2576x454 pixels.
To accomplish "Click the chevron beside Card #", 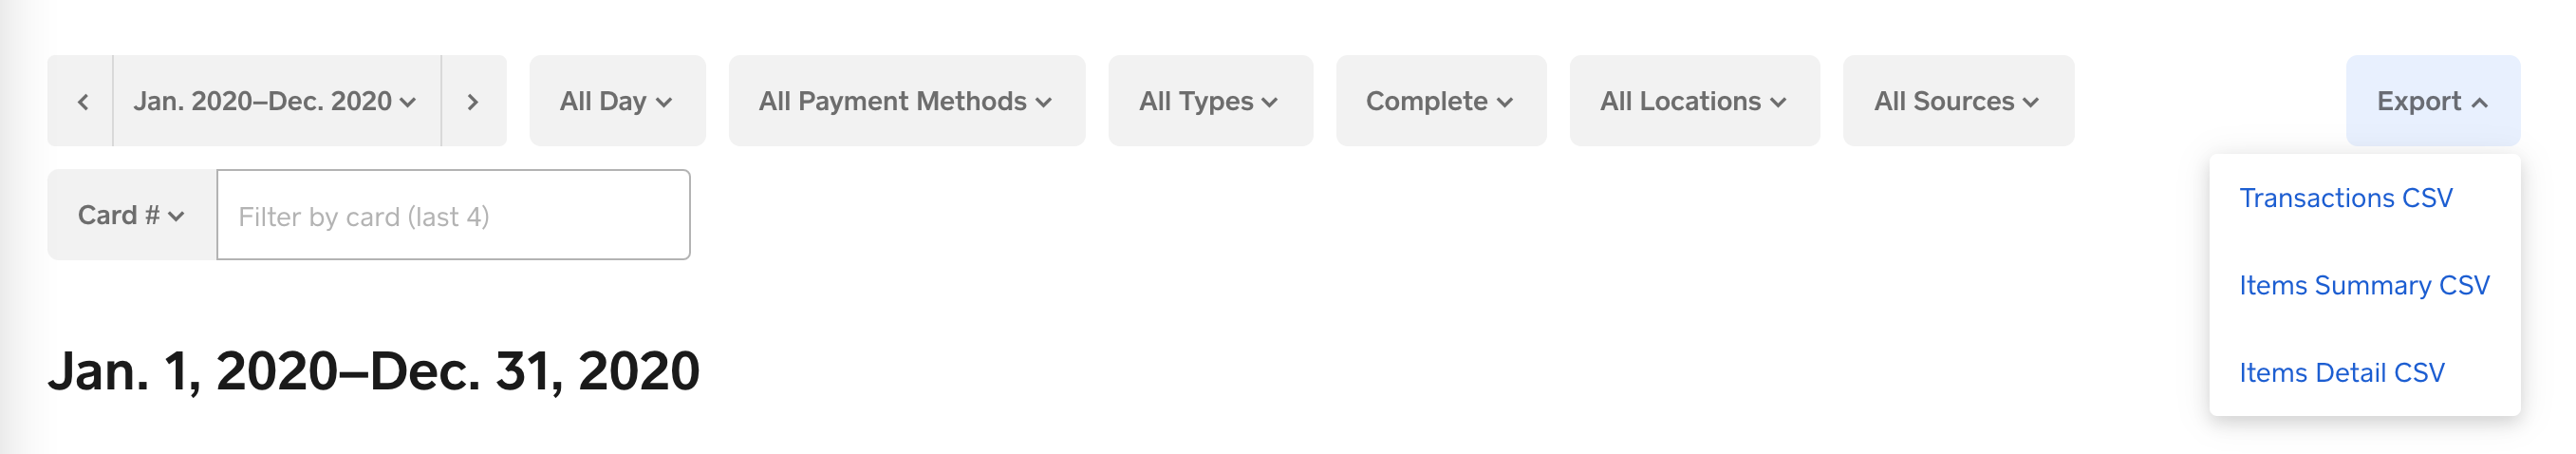I will pyautogui.click(x=177, y=217).
